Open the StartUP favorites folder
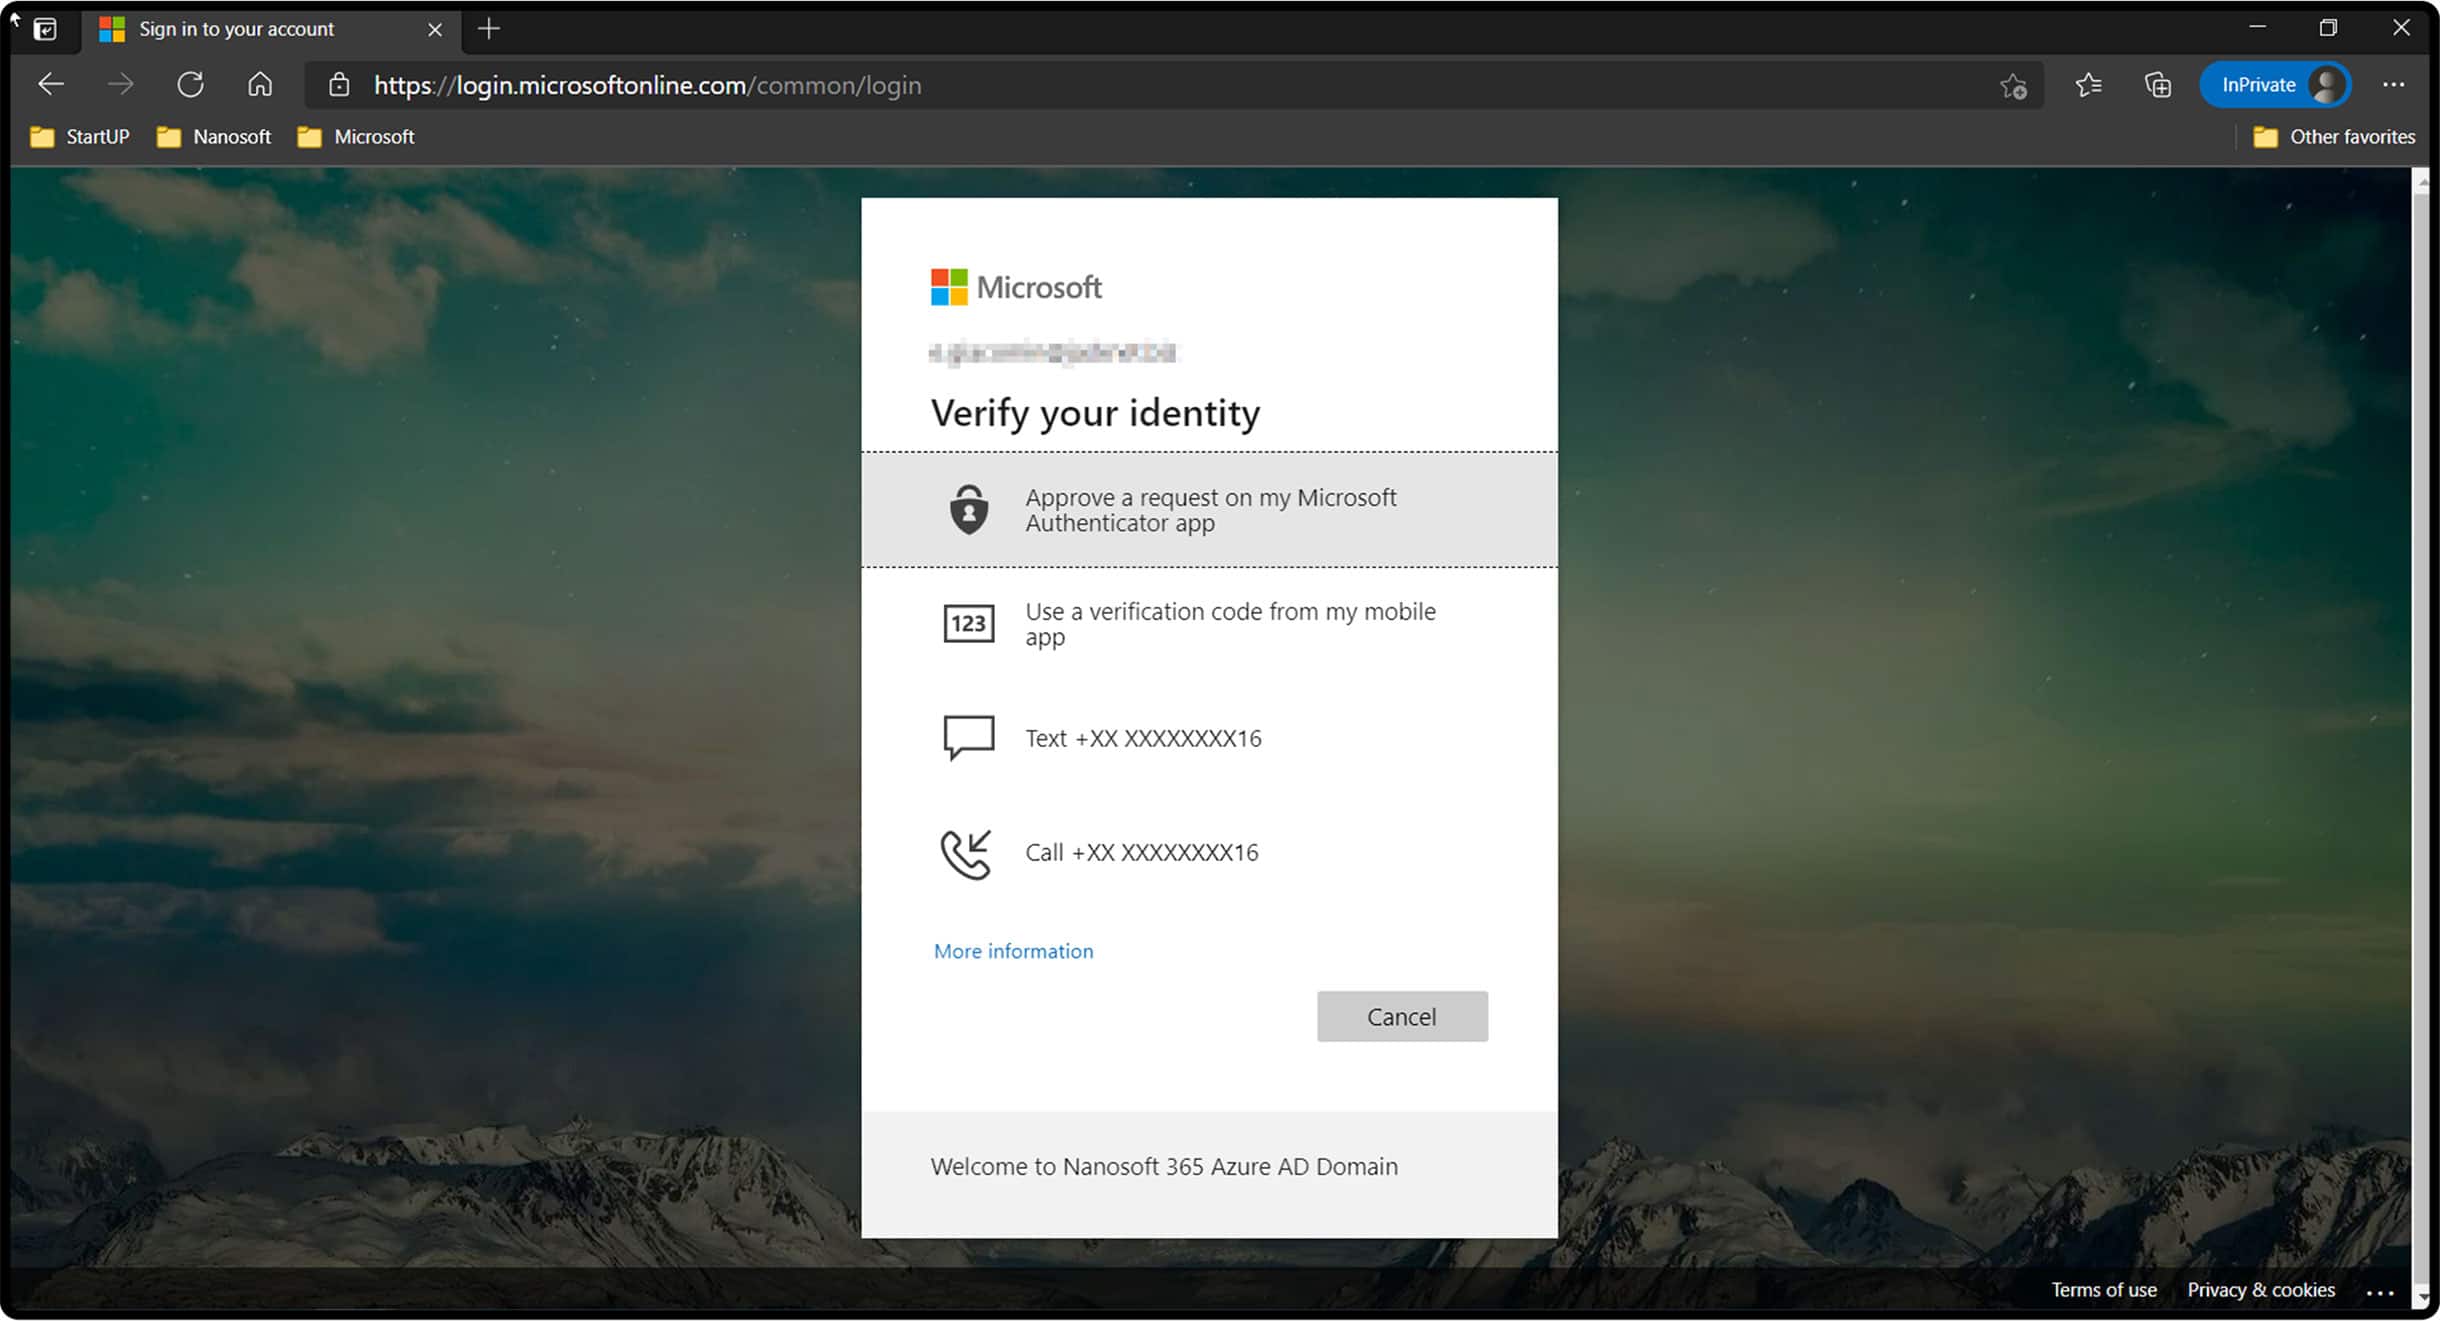This screenshot has height=1321, width=2440. point(80,137)
